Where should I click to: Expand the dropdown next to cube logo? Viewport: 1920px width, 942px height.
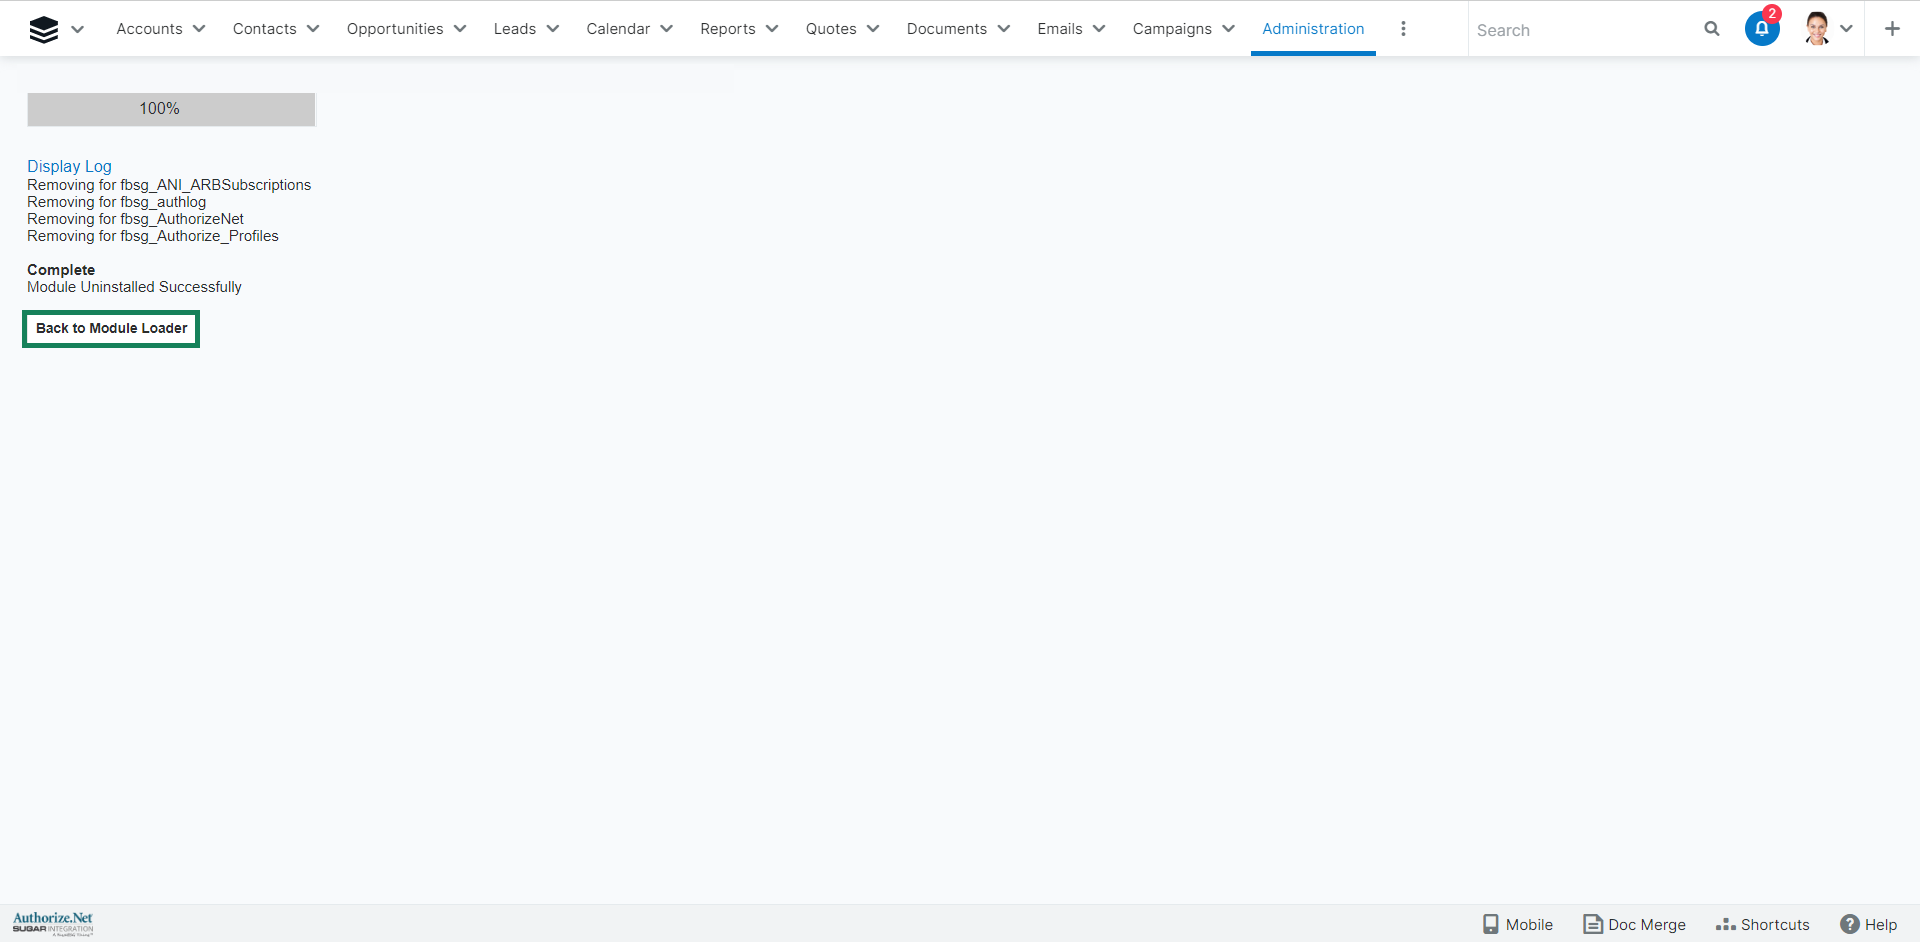[x=78, y=30]
